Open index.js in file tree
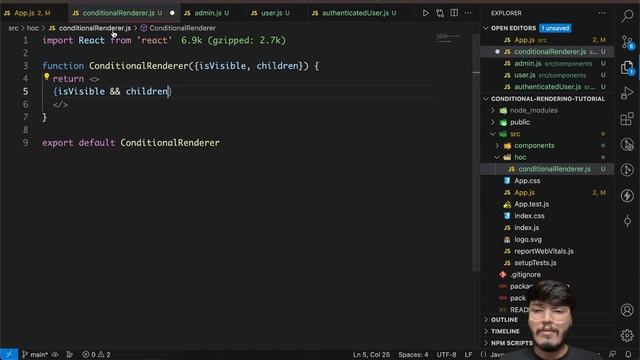 [547, 228]
